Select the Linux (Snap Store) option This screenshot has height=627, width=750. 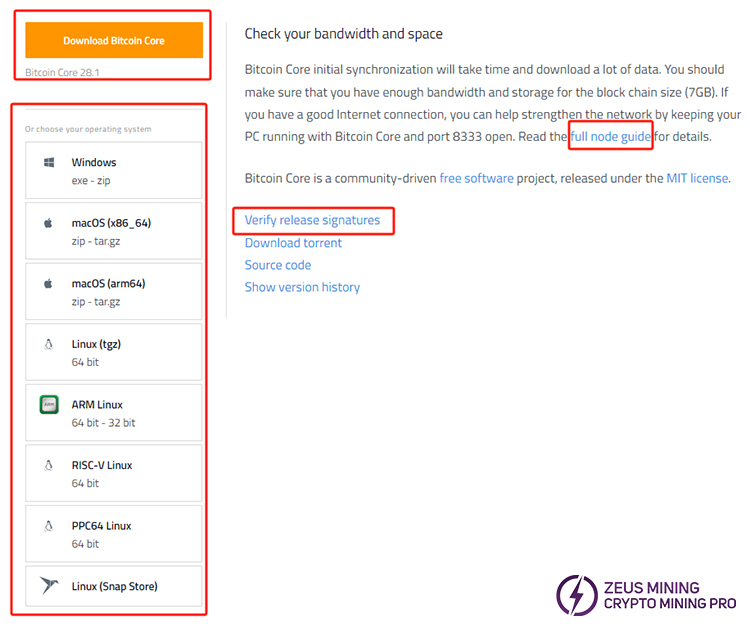(113, 586)
